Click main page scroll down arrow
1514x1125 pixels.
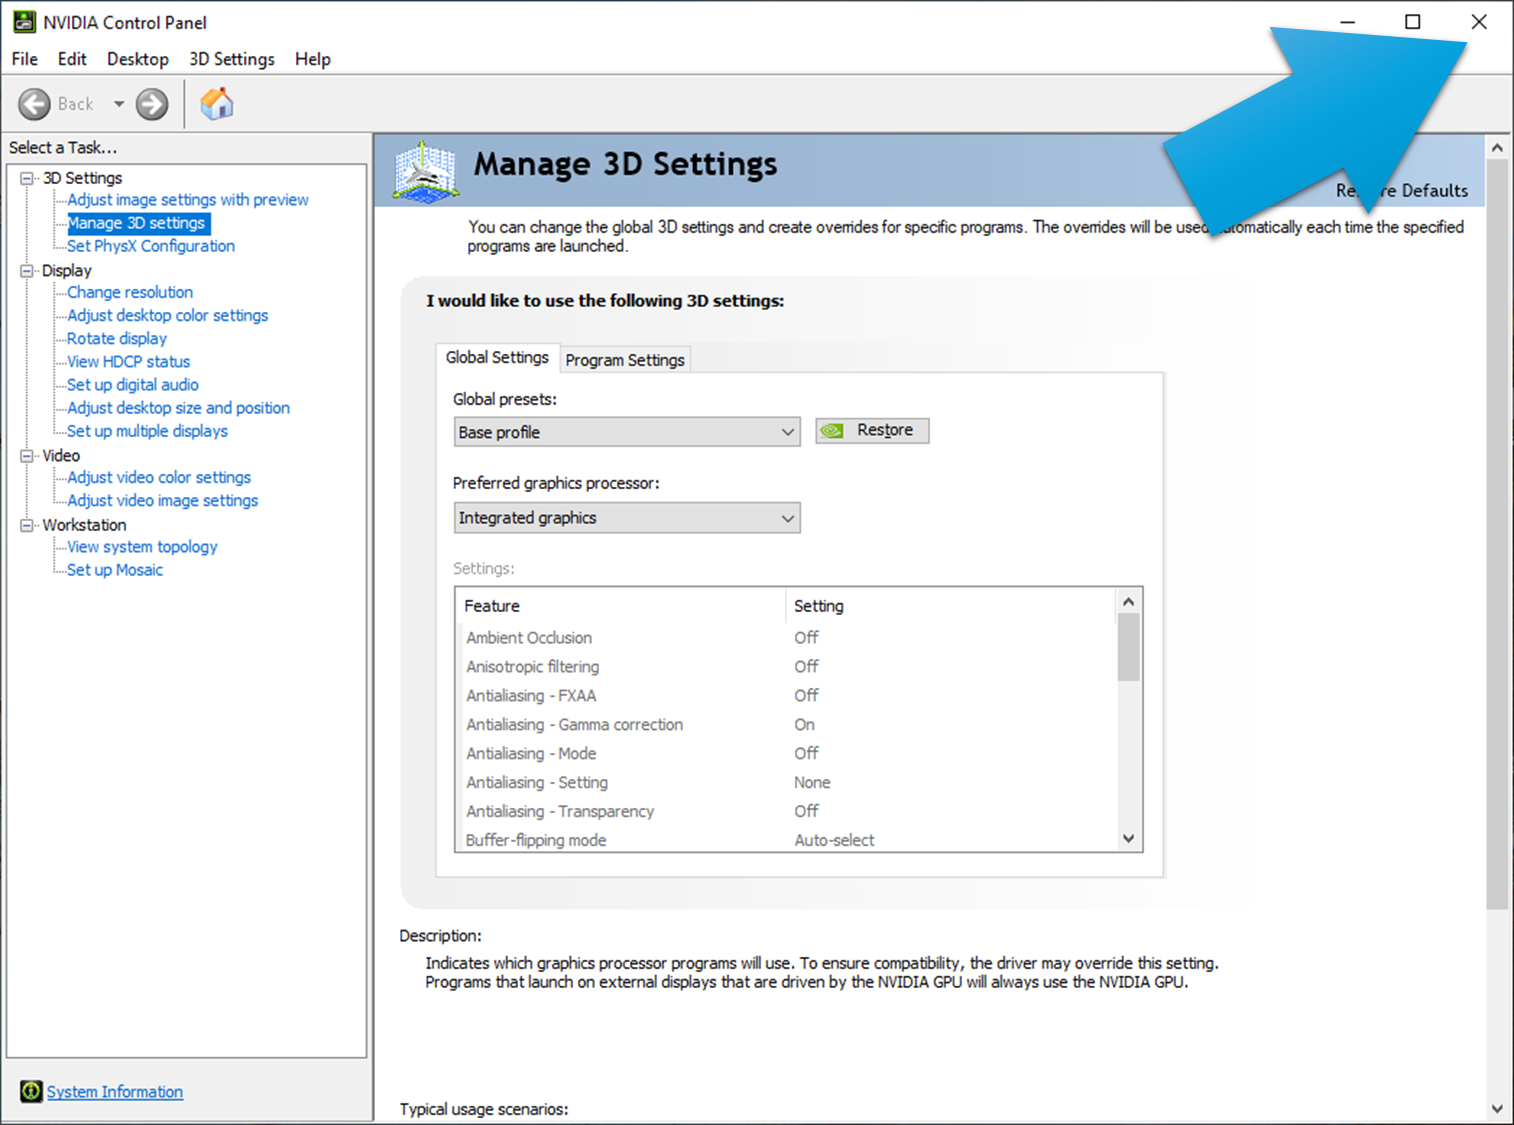(1497, 1108)
